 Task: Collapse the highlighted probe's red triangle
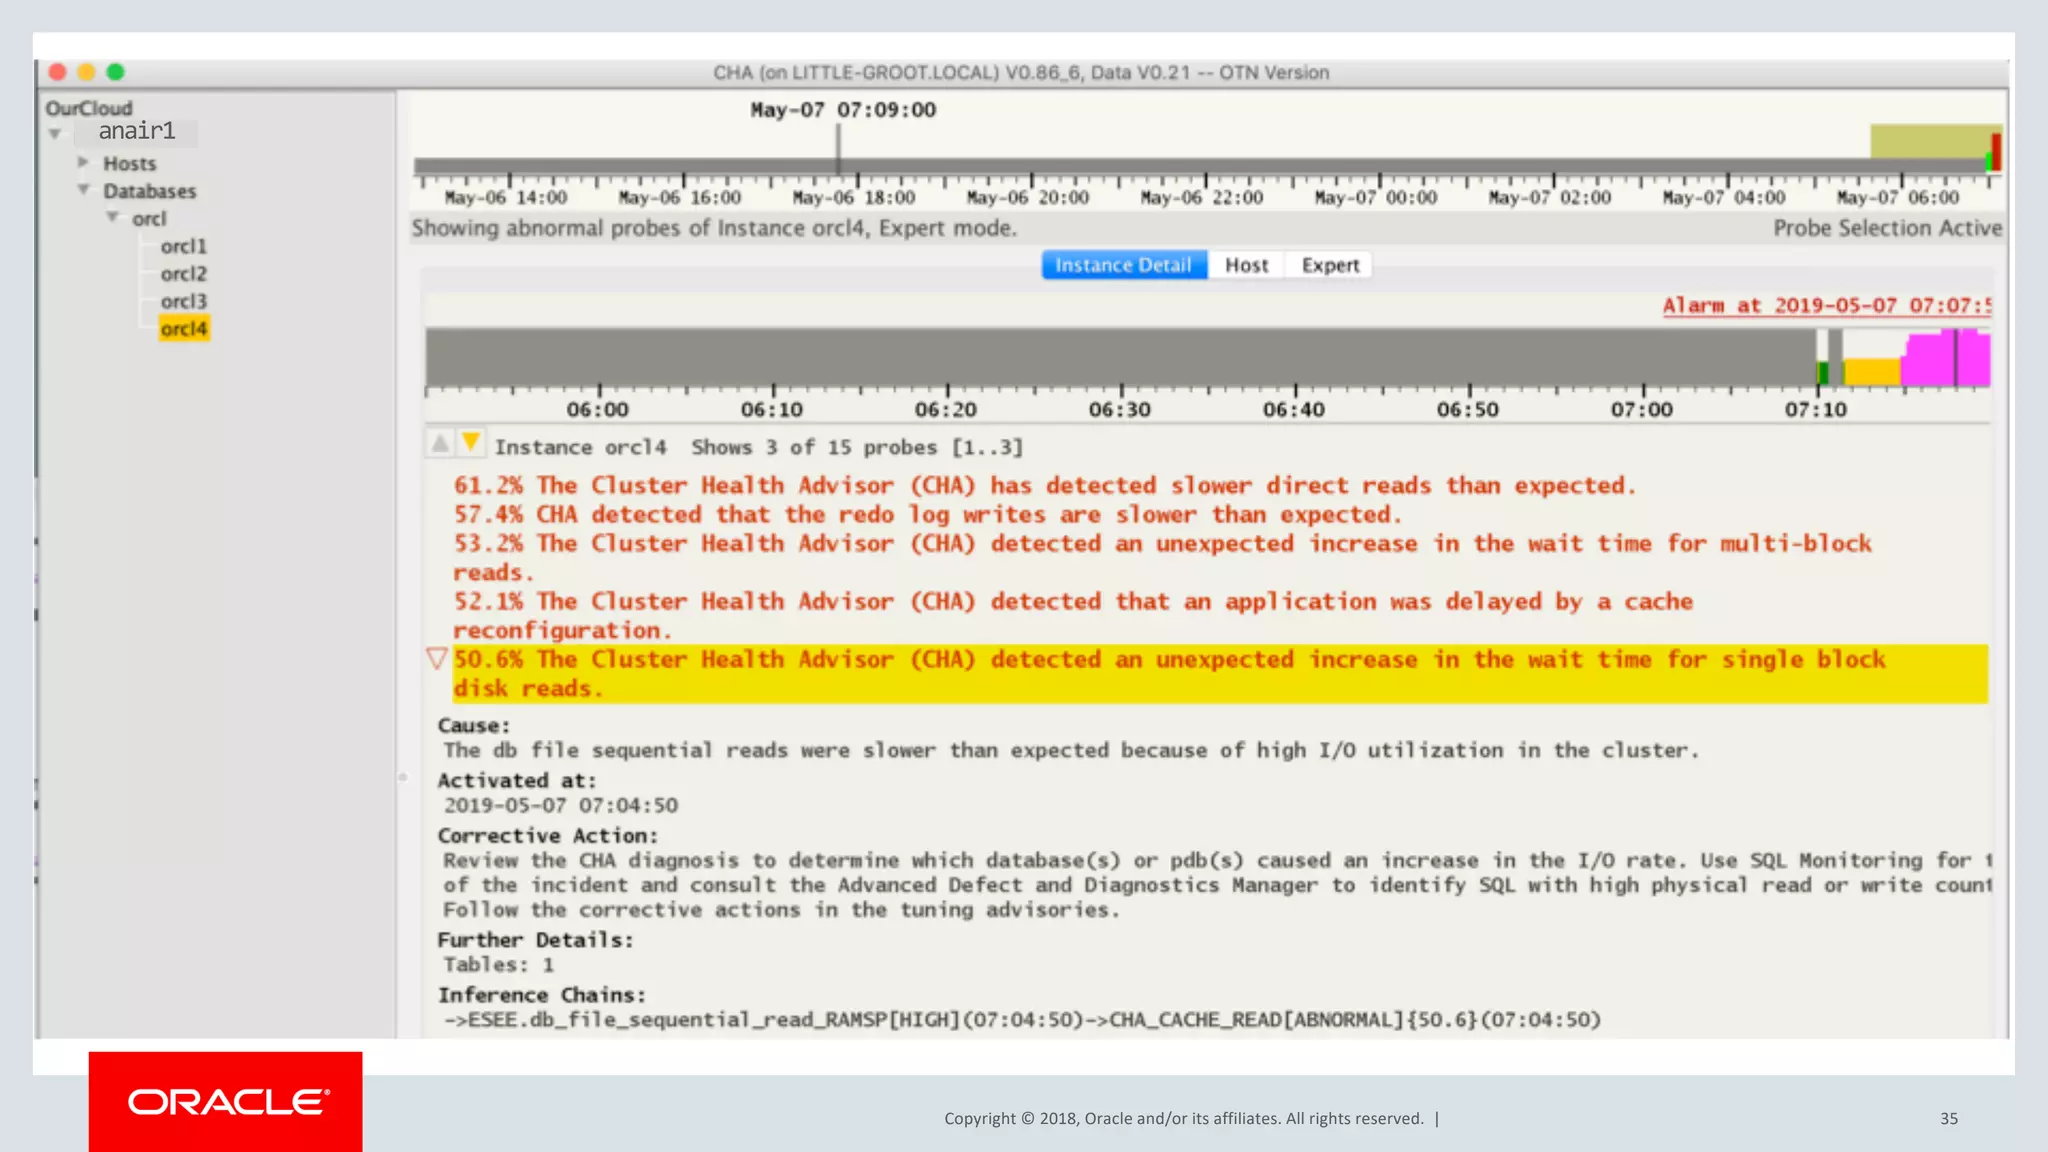[x=436, y=659]
